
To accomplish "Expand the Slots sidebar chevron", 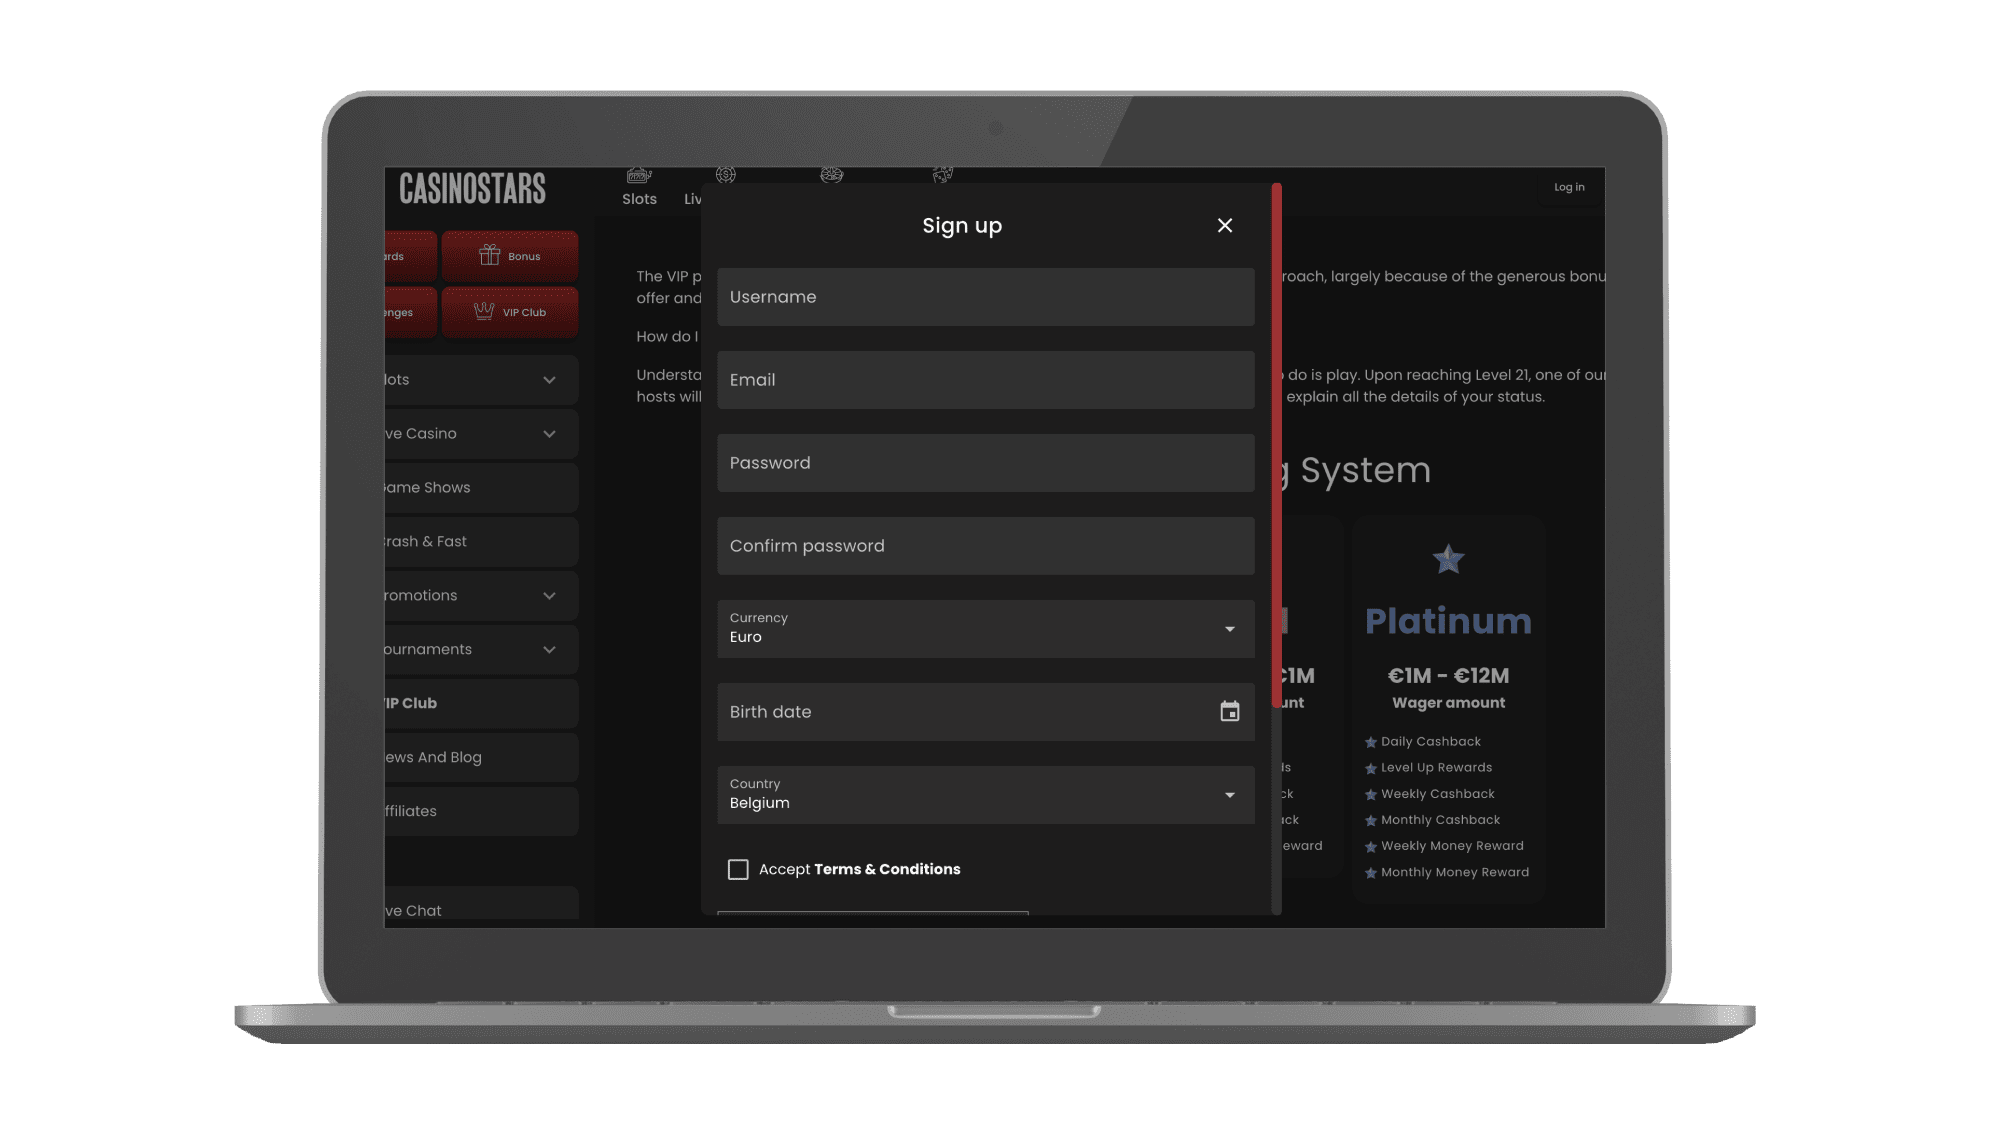I will 549,380.
